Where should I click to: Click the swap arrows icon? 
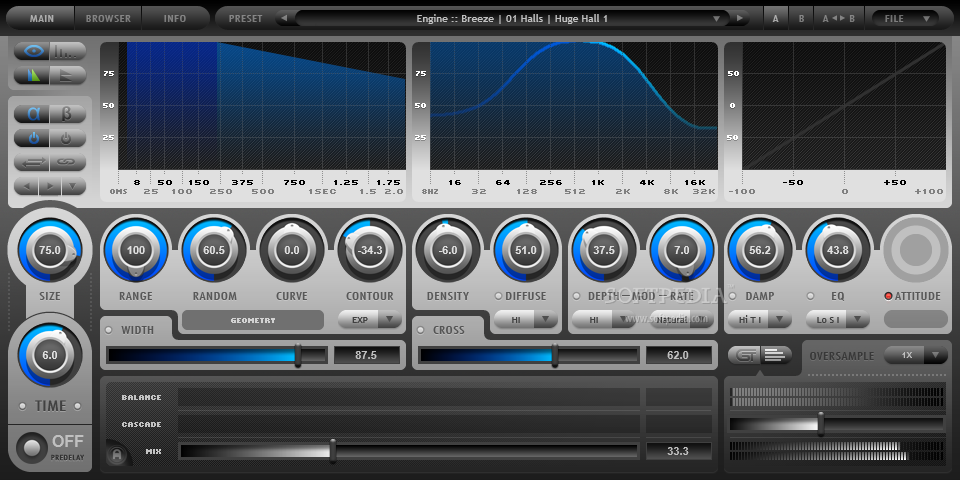32,162
